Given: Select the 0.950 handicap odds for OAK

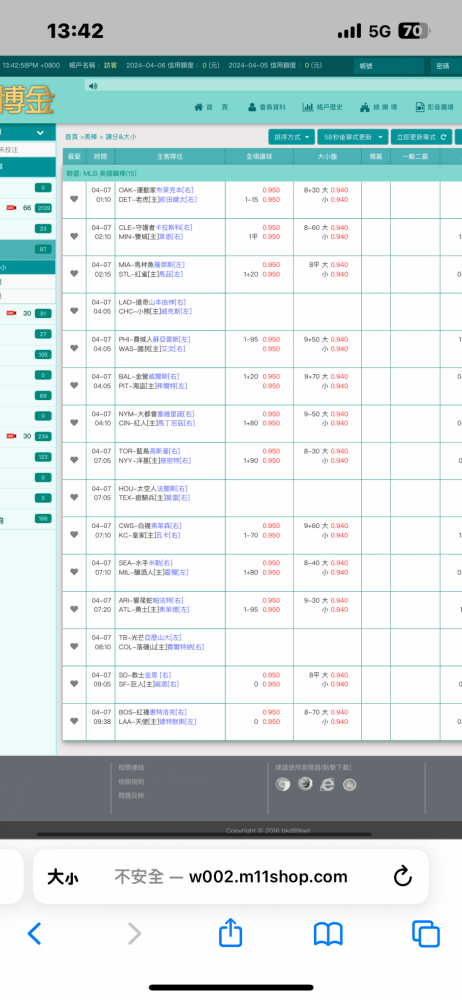Looking at the screenshot, I should pos(271,190).
